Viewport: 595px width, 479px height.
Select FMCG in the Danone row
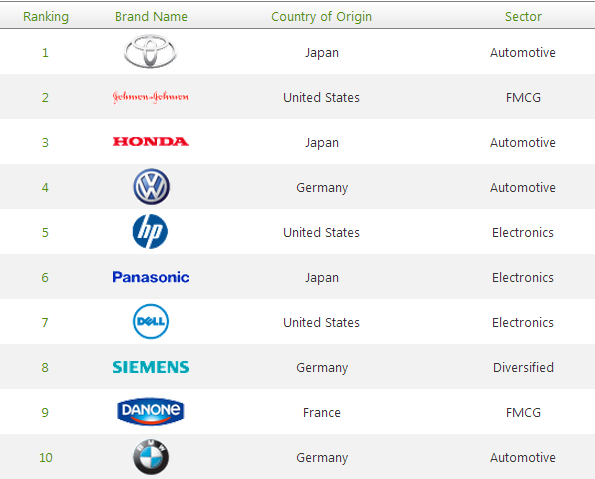(x=523, y=412)
